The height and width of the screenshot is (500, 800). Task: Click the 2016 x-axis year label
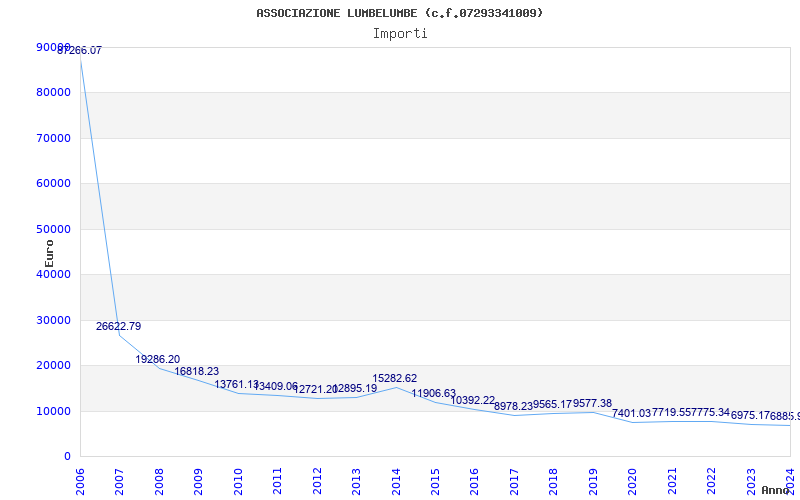(474, 481)
